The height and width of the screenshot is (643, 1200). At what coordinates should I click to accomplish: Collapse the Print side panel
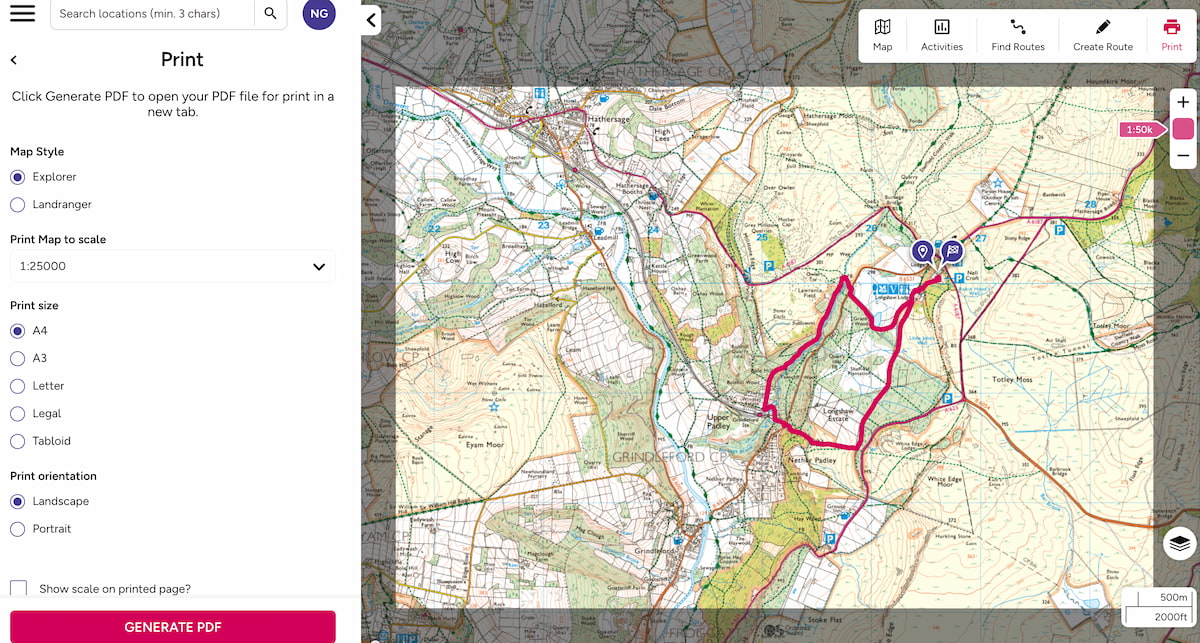pos(371,19)
